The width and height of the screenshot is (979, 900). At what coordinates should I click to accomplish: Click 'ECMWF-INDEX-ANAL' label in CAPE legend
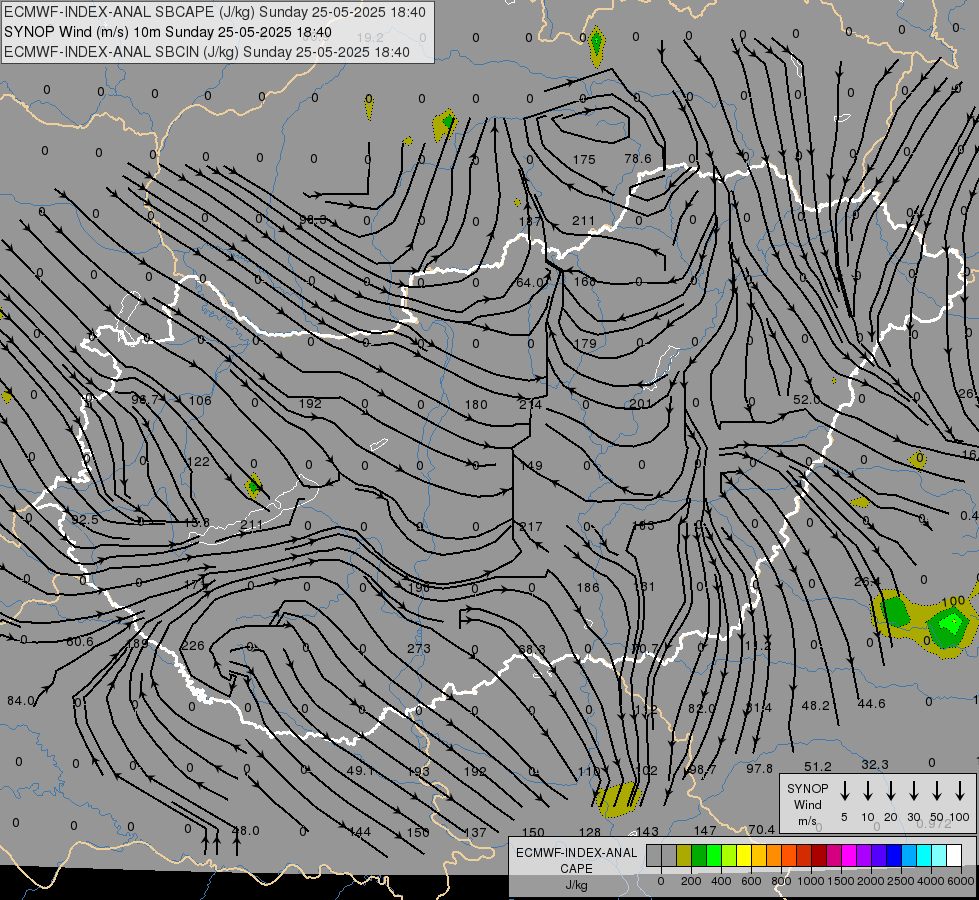[x=576, y=853]
